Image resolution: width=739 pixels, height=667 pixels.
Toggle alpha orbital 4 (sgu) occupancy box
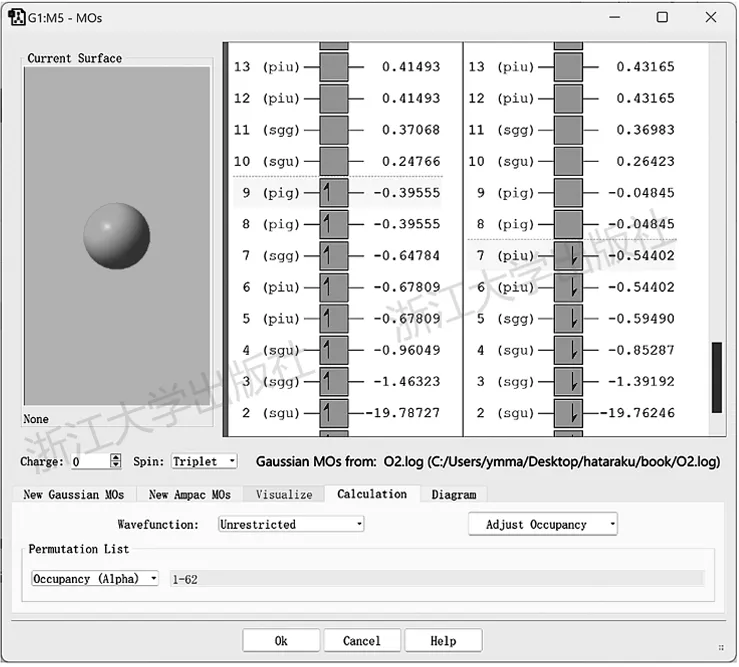334,350
